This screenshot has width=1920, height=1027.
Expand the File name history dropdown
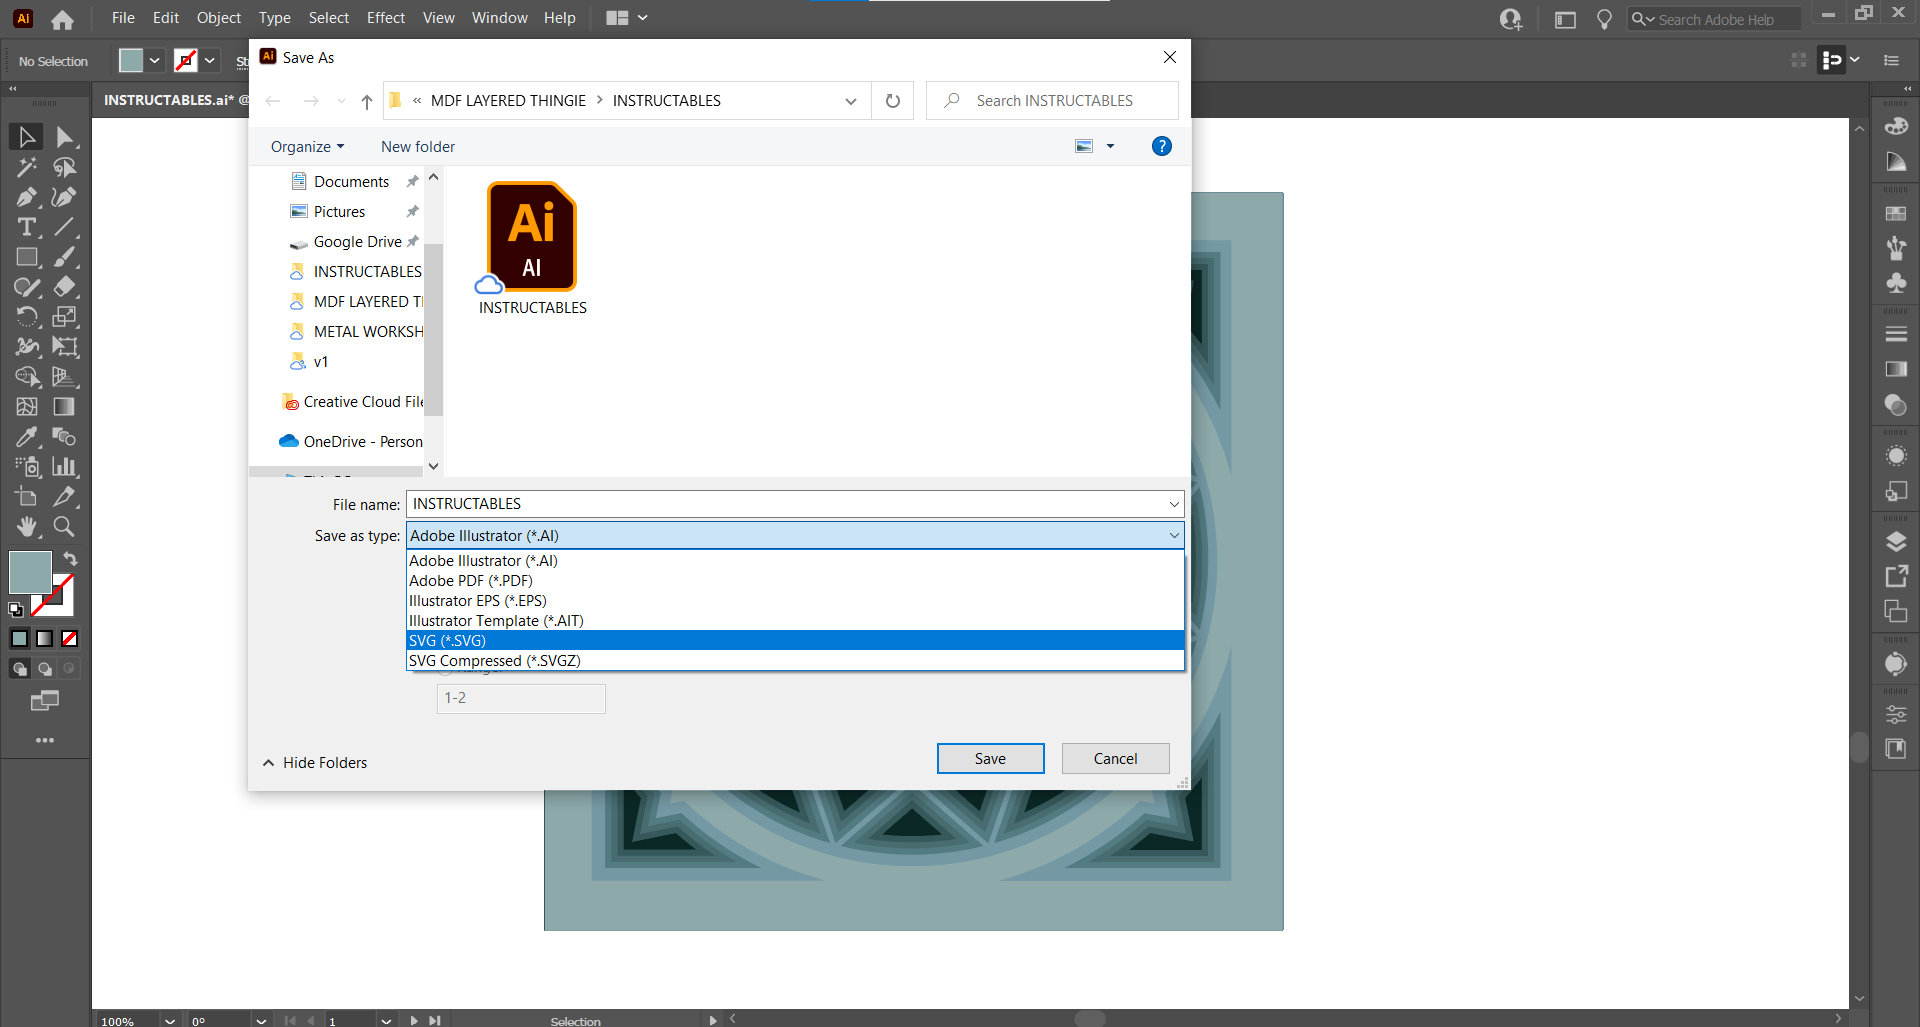pyautogui.click(x=1174, y=504)
